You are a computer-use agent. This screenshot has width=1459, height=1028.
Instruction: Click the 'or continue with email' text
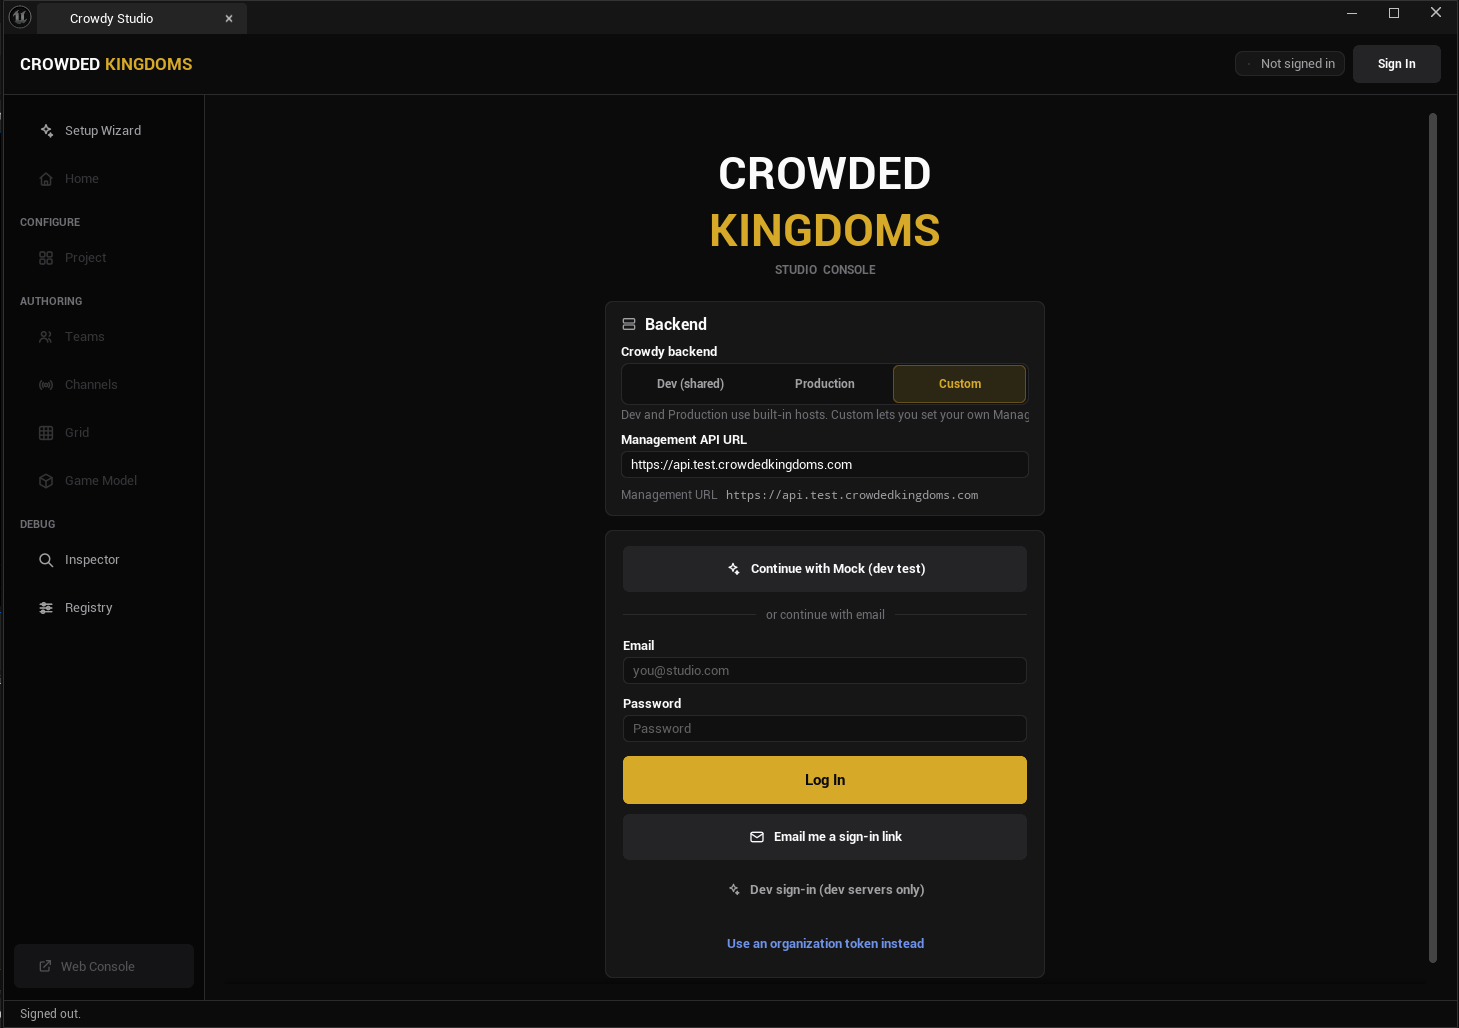pyautogui.click(x=825, y=615)
